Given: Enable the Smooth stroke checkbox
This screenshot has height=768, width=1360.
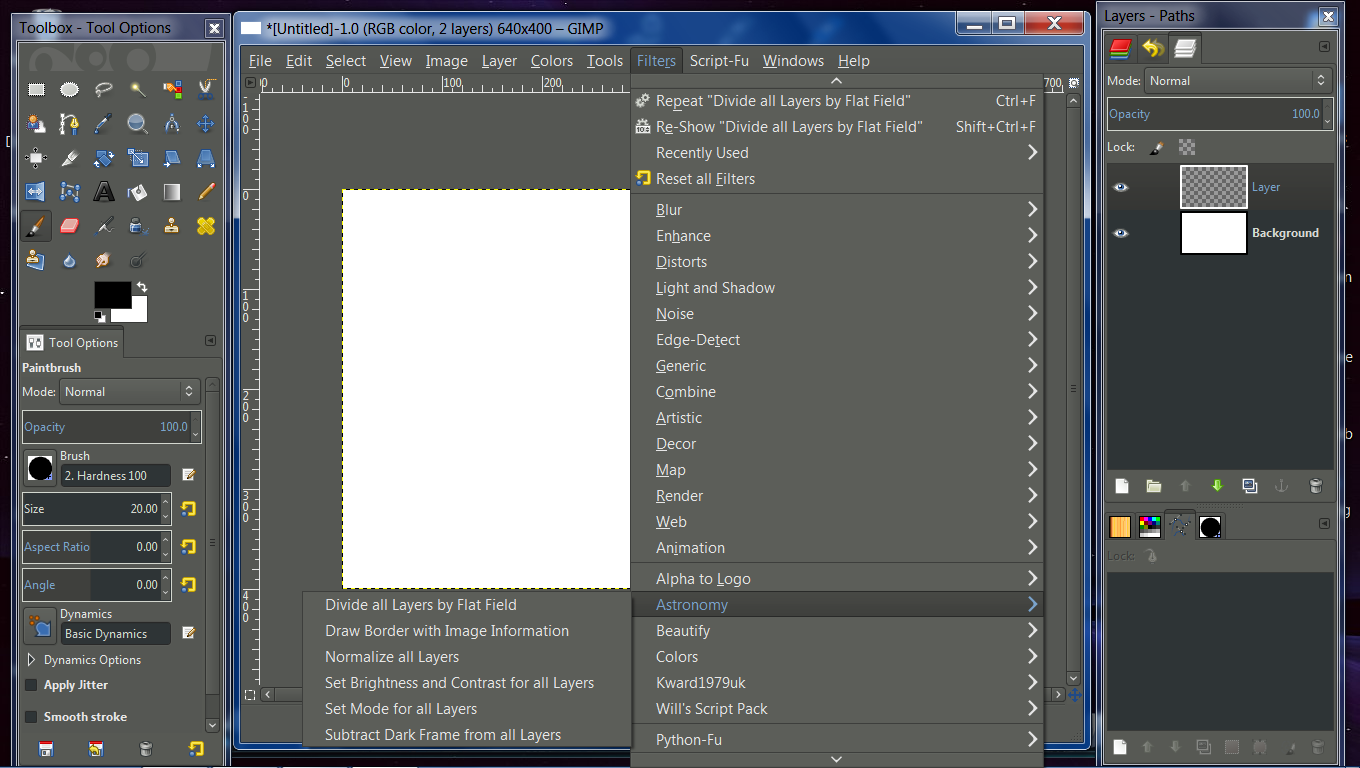Looking at the screenshot, I should (31, 717).
